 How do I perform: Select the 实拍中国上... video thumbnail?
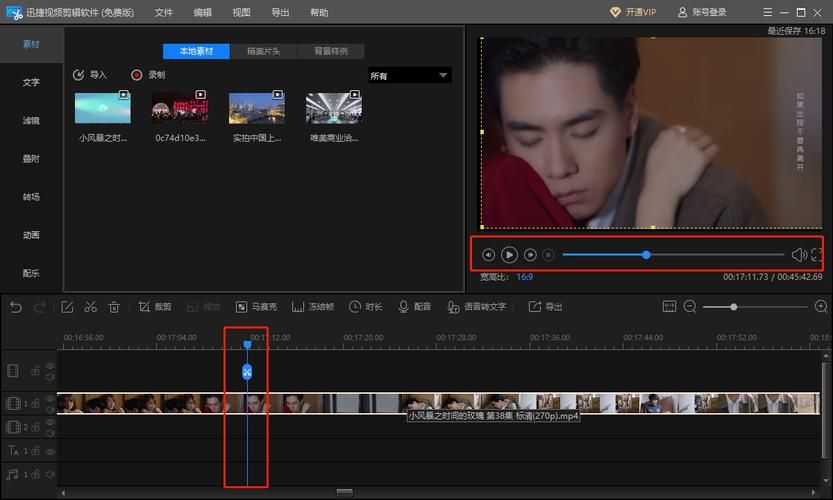pyautogui.click(x=257, y=108)
